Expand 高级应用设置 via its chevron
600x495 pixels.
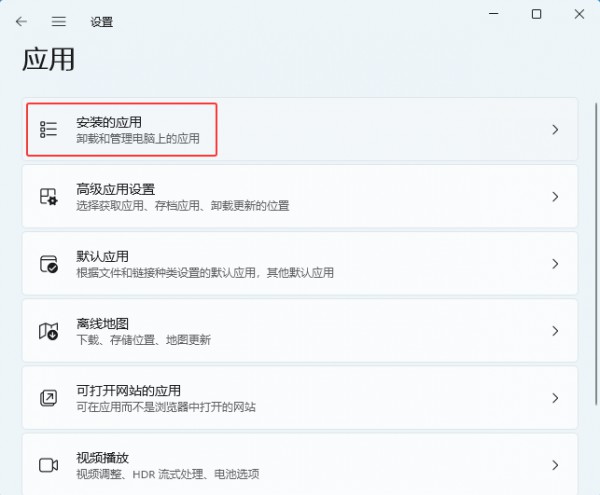[555, 197]
